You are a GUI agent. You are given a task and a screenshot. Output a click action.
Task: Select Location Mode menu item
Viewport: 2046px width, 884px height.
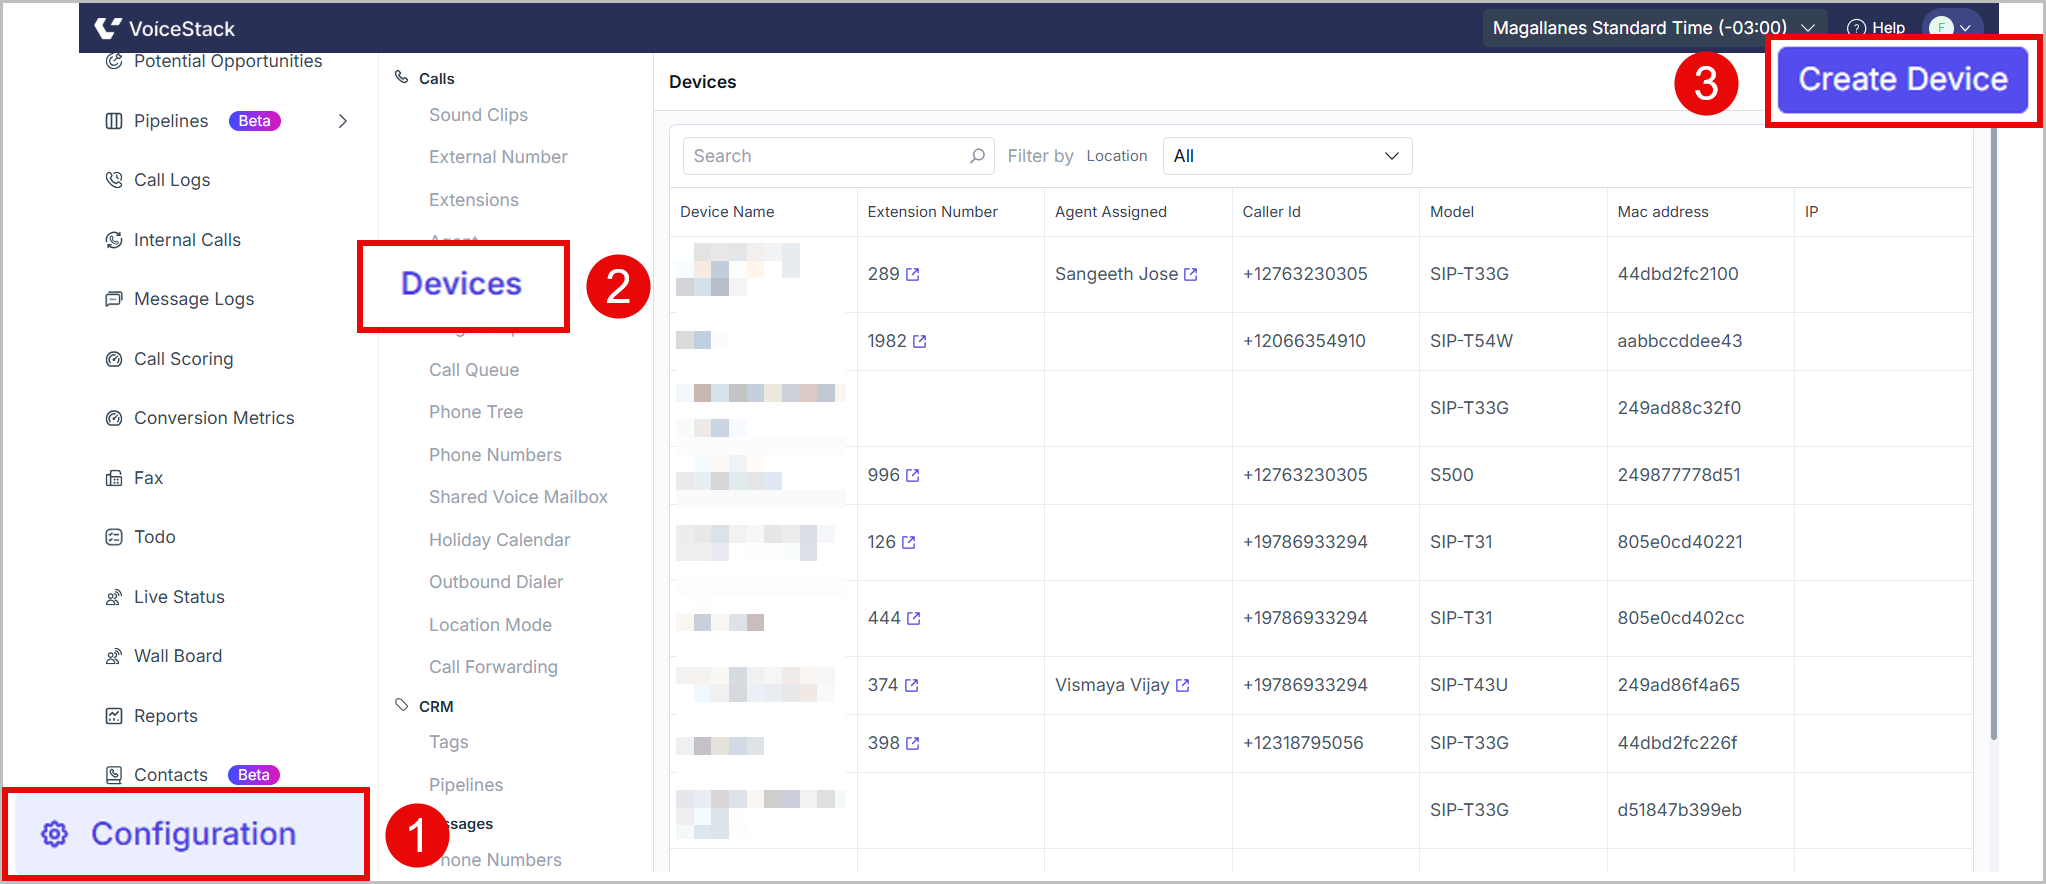490,625
